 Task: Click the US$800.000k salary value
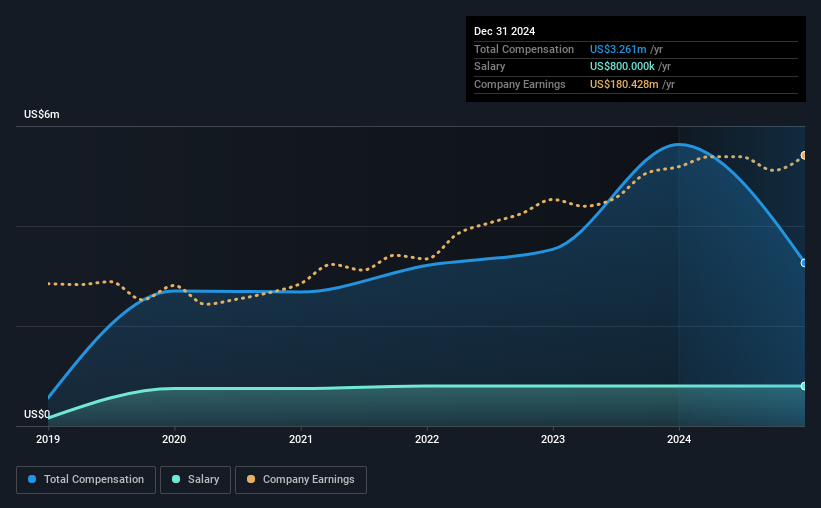622,67
